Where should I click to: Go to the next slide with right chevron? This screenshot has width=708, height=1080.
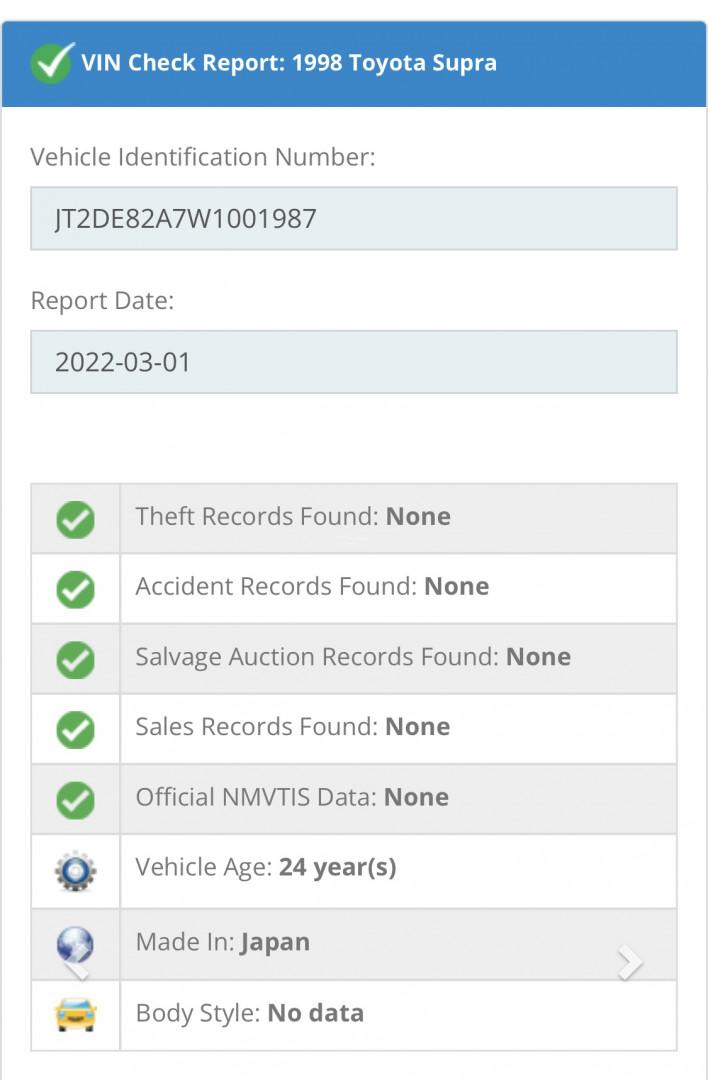(x=630, y=963)
